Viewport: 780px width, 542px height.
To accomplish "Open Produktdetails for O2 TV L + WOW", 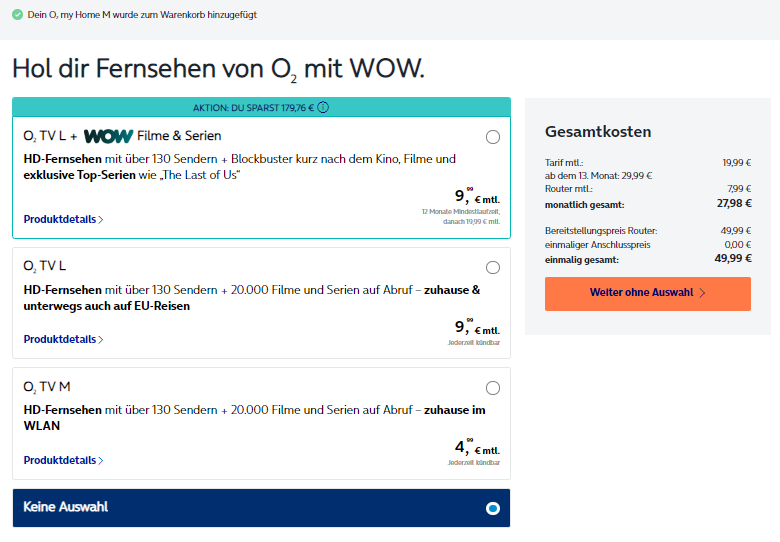I will 63,219.
